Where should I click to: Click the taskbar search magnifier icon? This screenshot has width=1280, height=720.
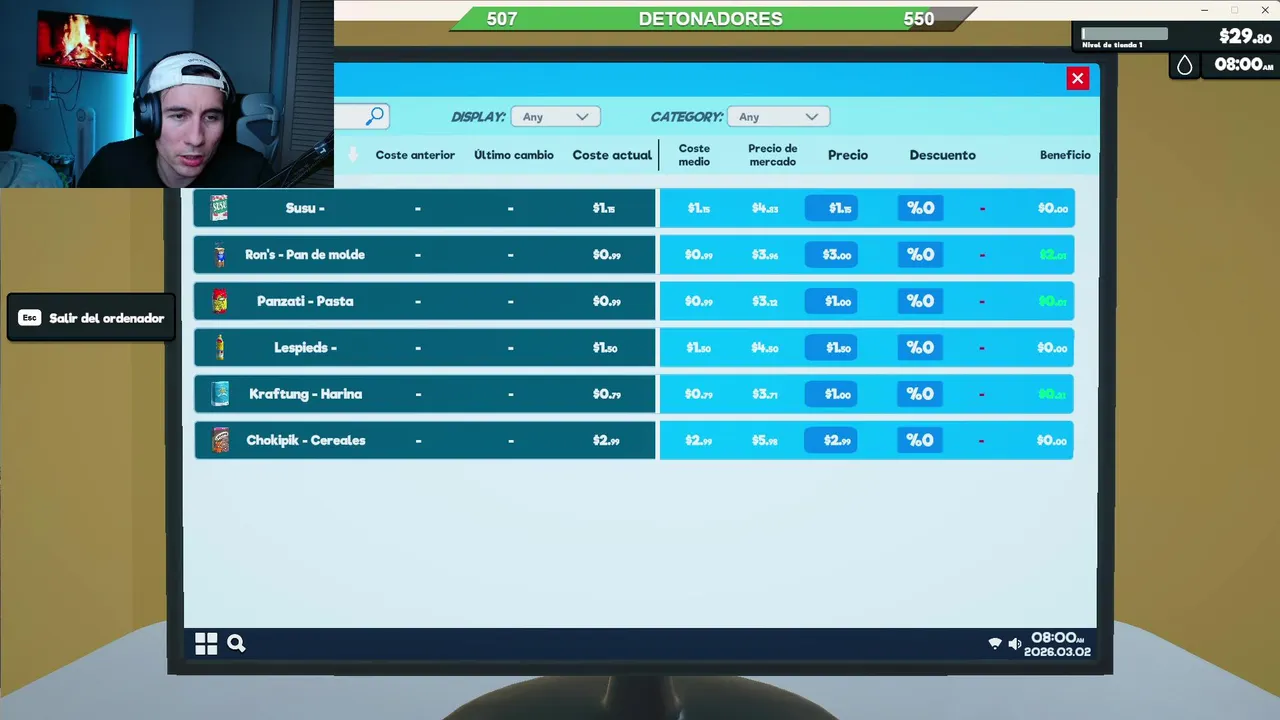(236, 643)
